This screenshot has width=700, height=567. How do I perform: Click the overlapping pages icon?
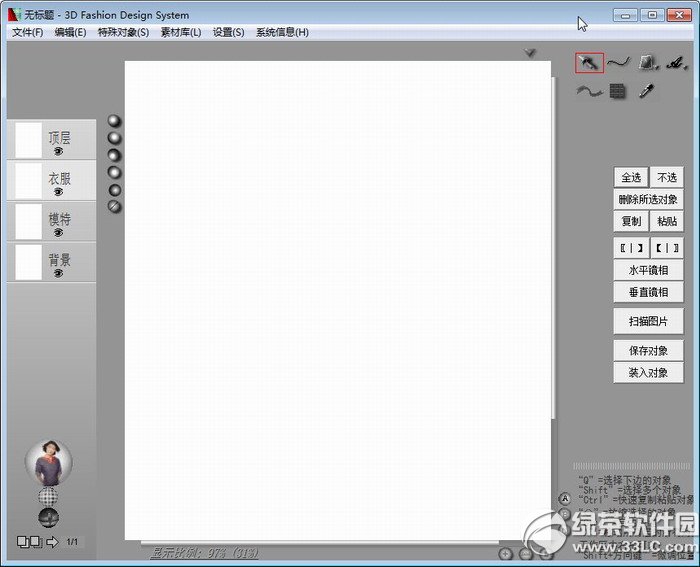point(23,542)
